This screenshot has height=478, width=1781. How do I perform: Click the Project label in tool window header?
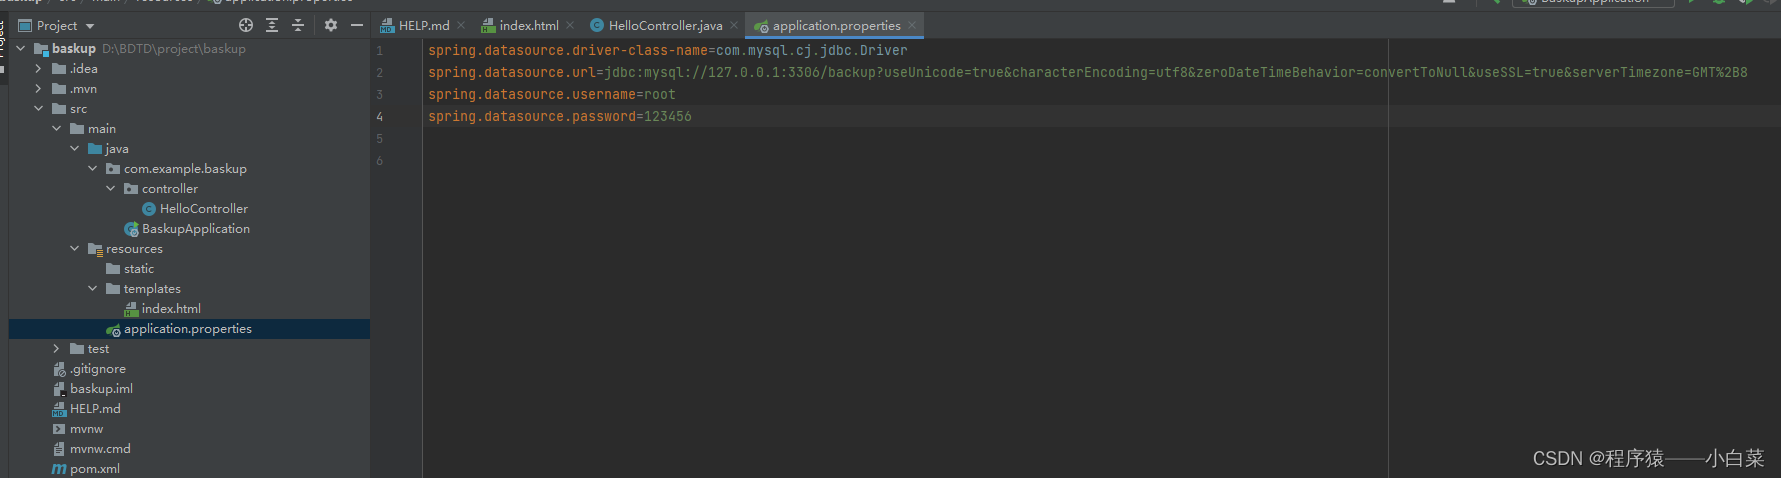(x=57, y=25)
